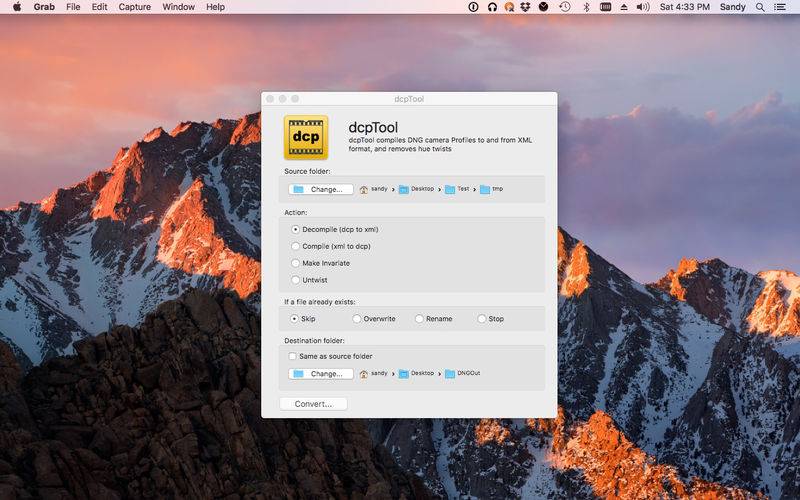Click the Sandy user name in menu bar
The height and width of the screenshot is (500, 800).
click(733, 7)
